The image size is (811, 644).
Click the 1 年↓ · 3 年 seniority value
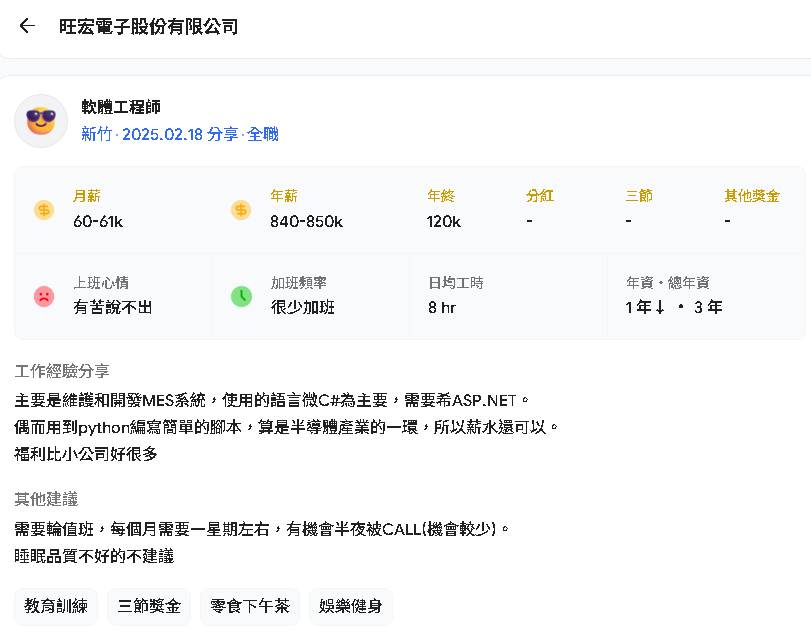tap(674, 307)
